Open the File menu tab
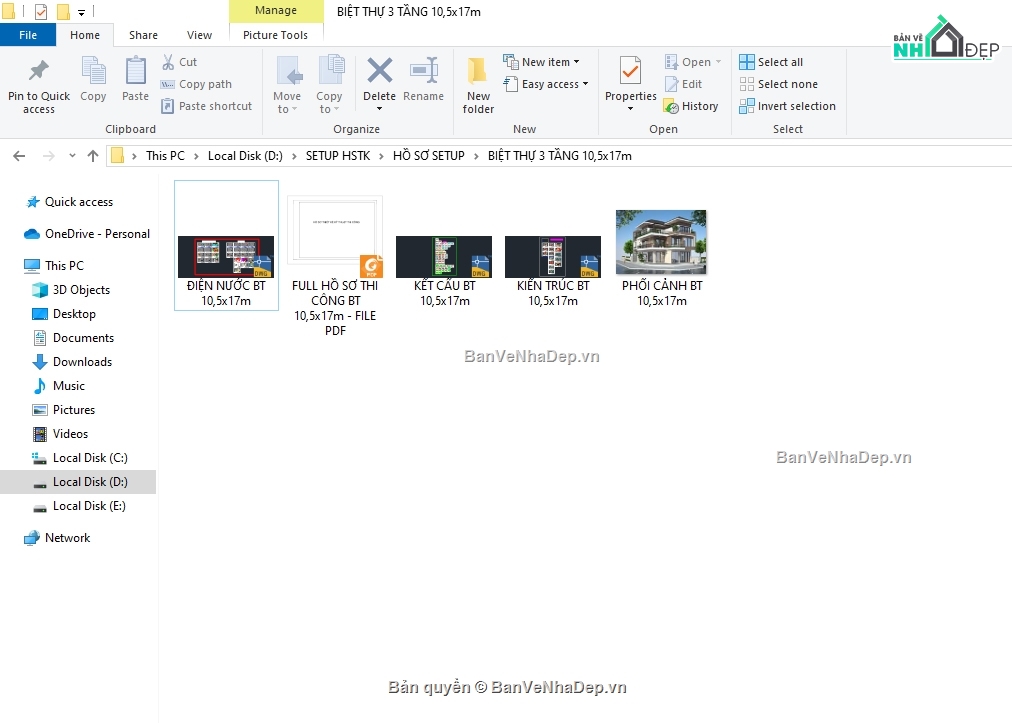 [28, 35]
